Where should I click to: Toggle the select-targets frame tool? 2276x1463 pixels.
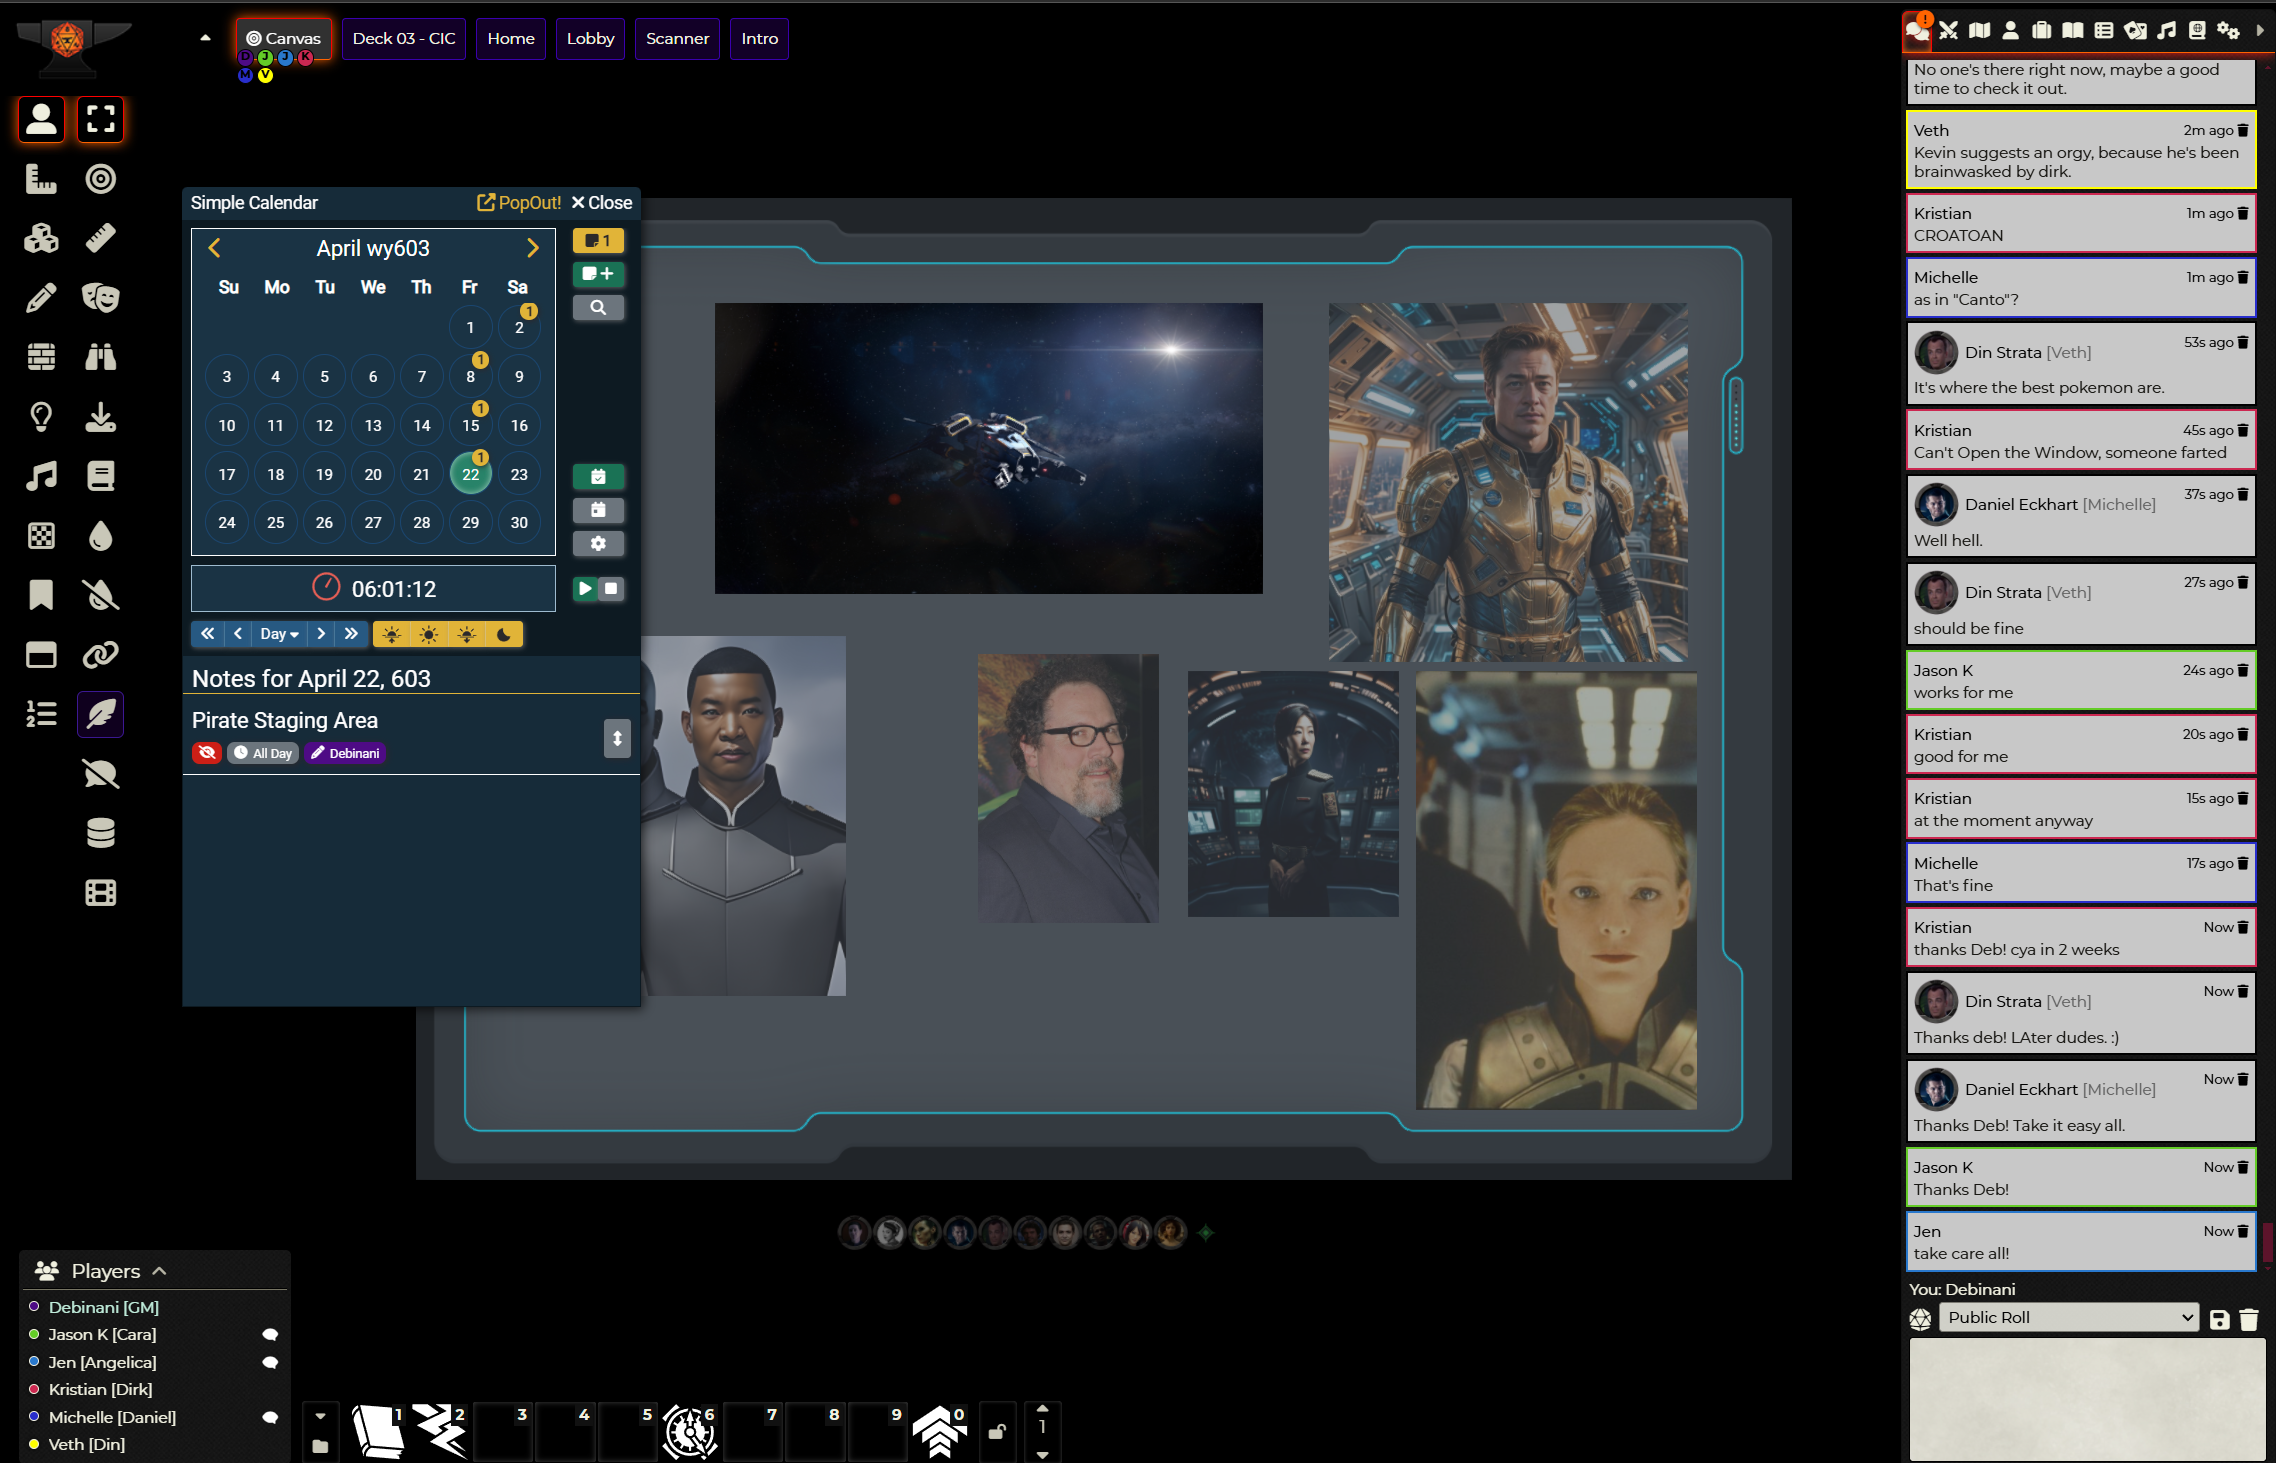pos(100,119)
